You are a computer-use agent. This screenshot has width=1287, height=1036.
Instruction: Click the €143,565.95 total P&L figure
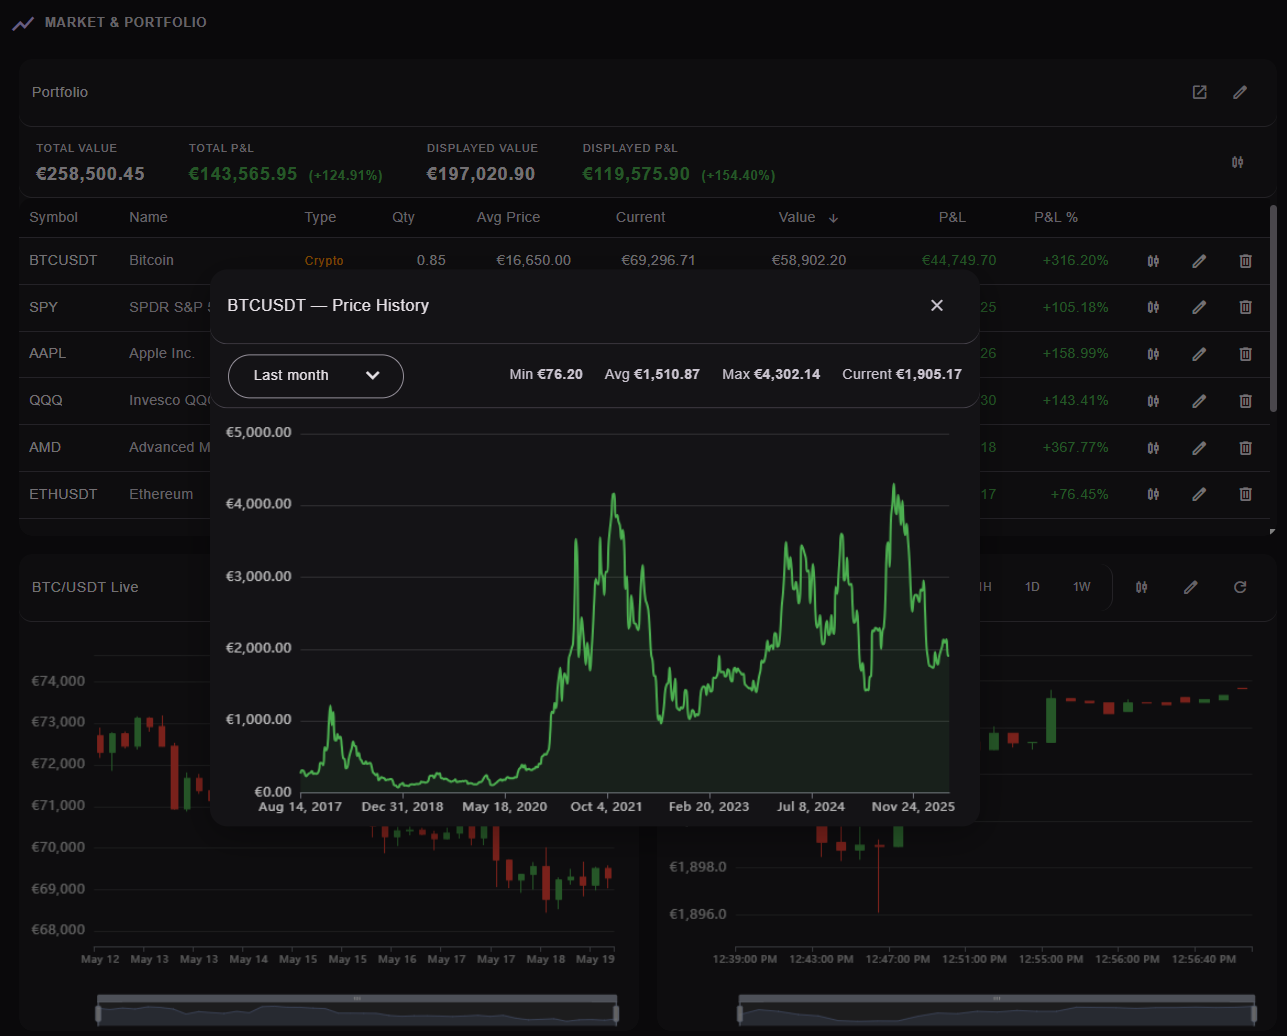coord(243,174)
